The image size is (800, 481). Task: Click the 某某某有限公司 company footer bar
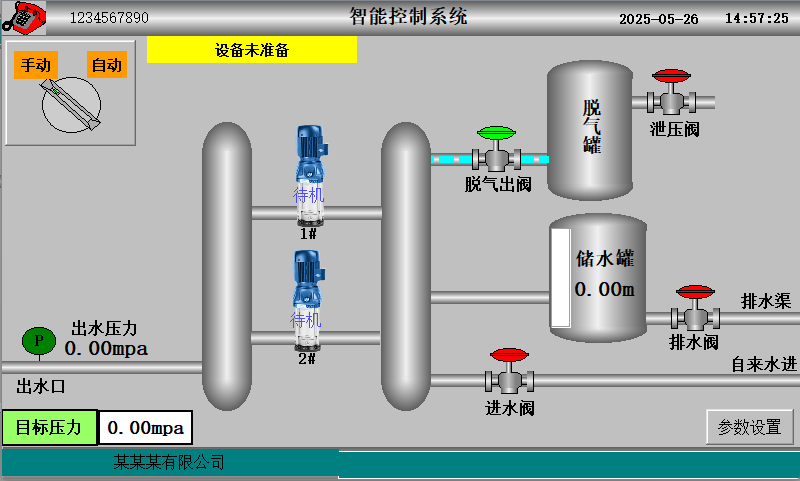[169, 463]
